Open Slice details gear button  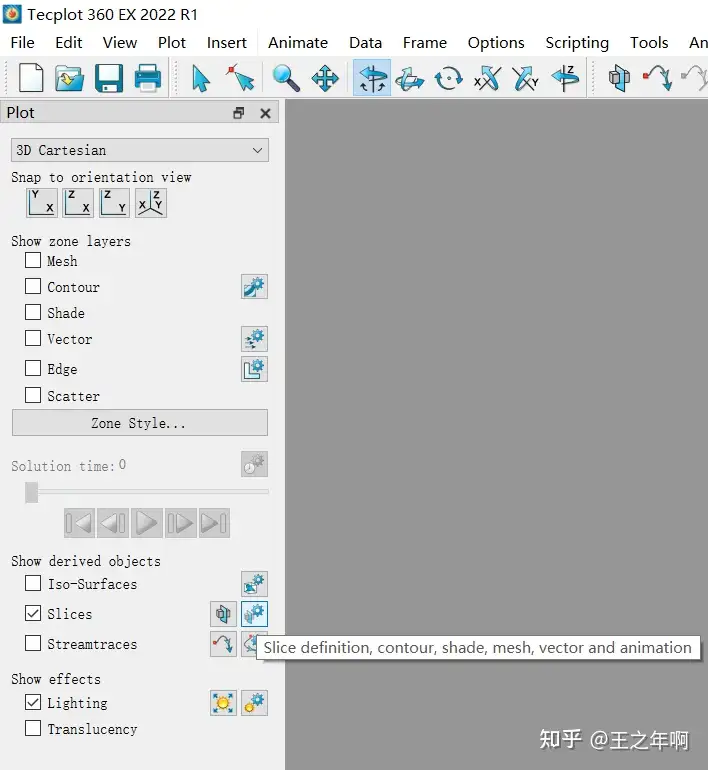(x=254, y=614)
